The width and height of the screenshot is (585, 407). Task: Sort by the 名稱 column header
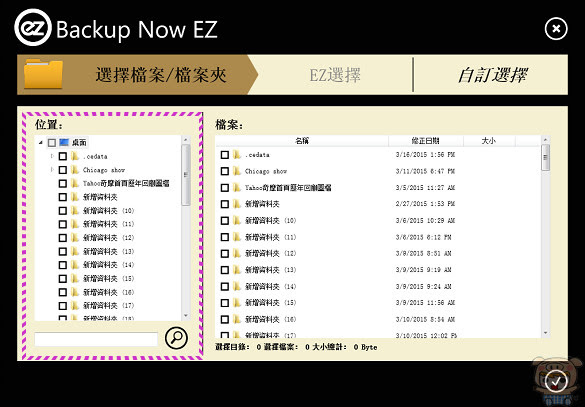302,141
